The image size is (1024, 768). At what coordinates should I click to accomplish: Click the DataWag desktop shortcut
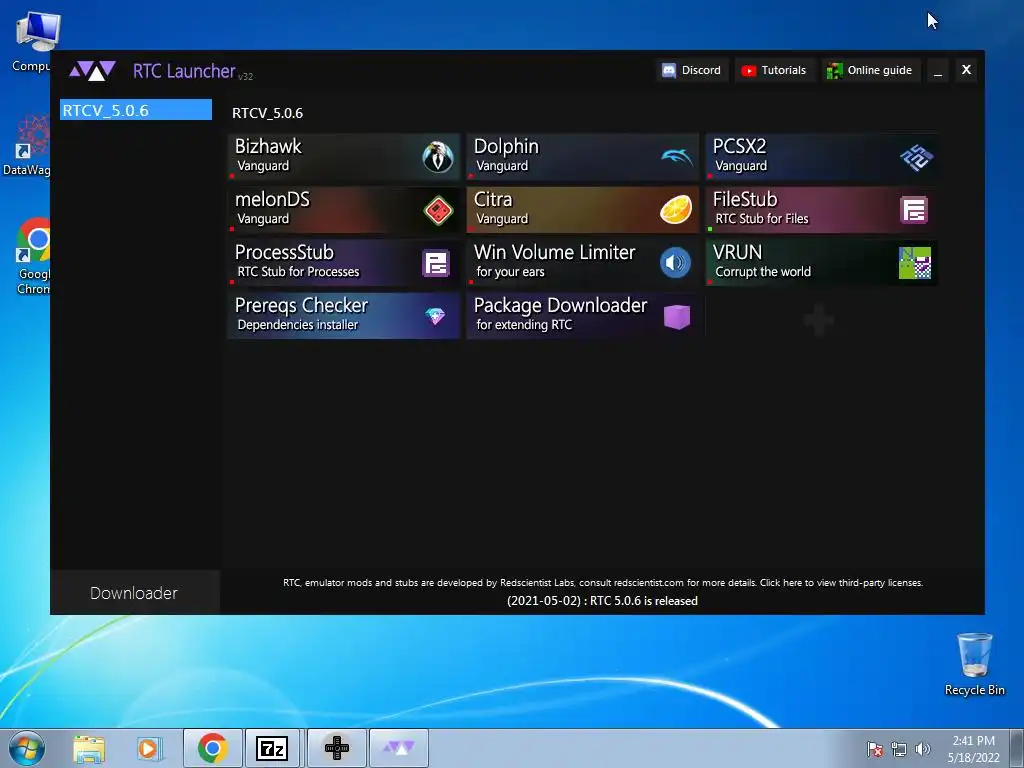[27, 145]
